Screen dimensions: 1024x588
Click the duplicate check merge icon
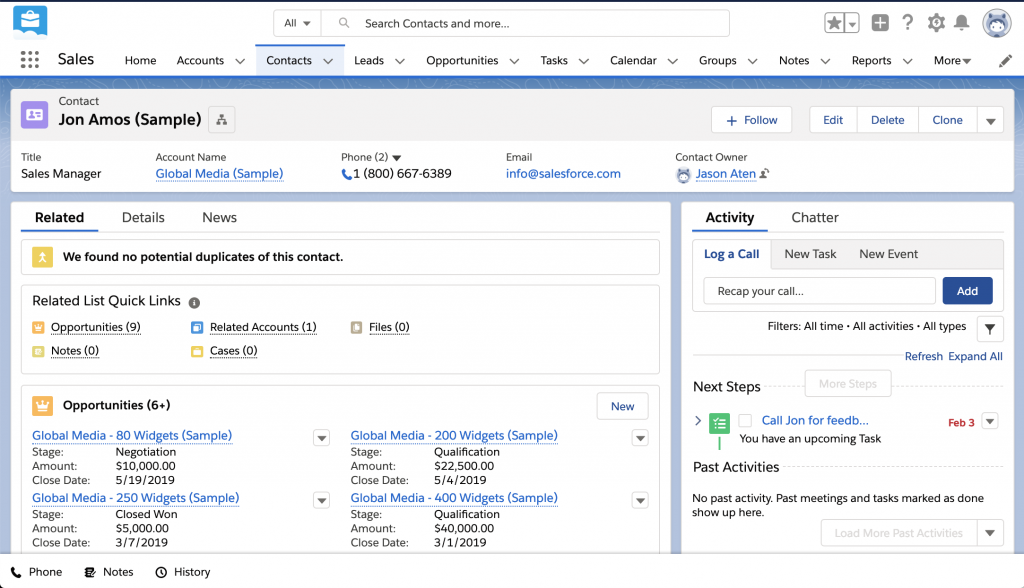[x=42, y=257]
